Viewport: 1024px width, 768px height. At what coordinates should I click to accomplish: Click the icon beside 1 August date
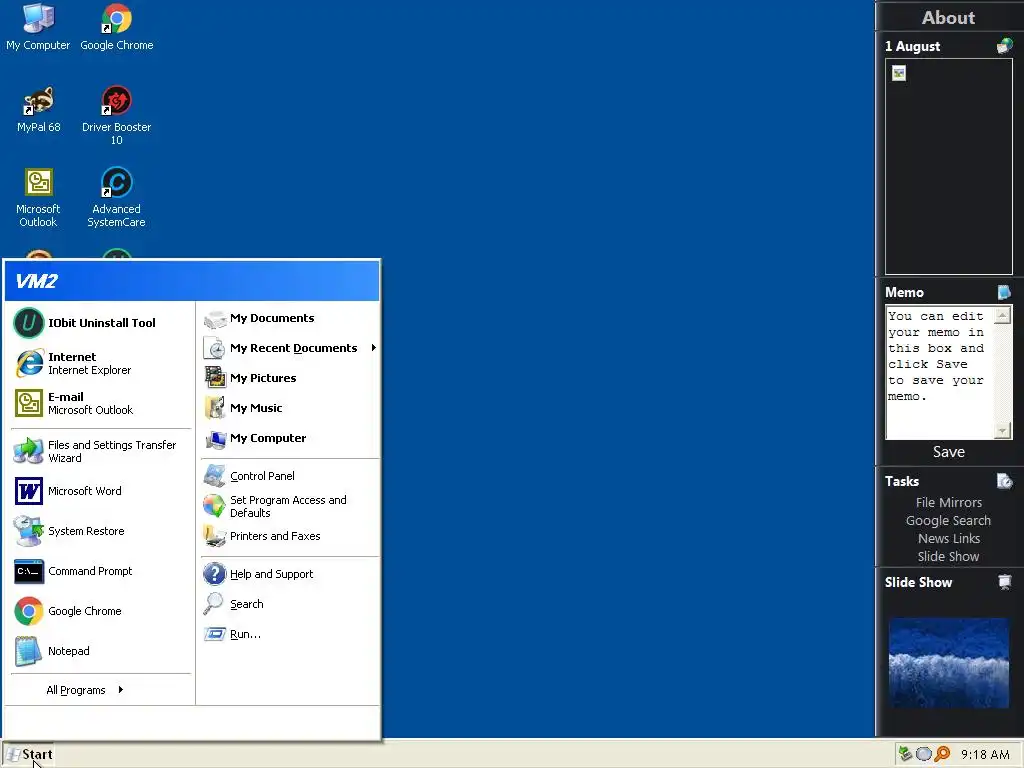tap(1004, 46)
